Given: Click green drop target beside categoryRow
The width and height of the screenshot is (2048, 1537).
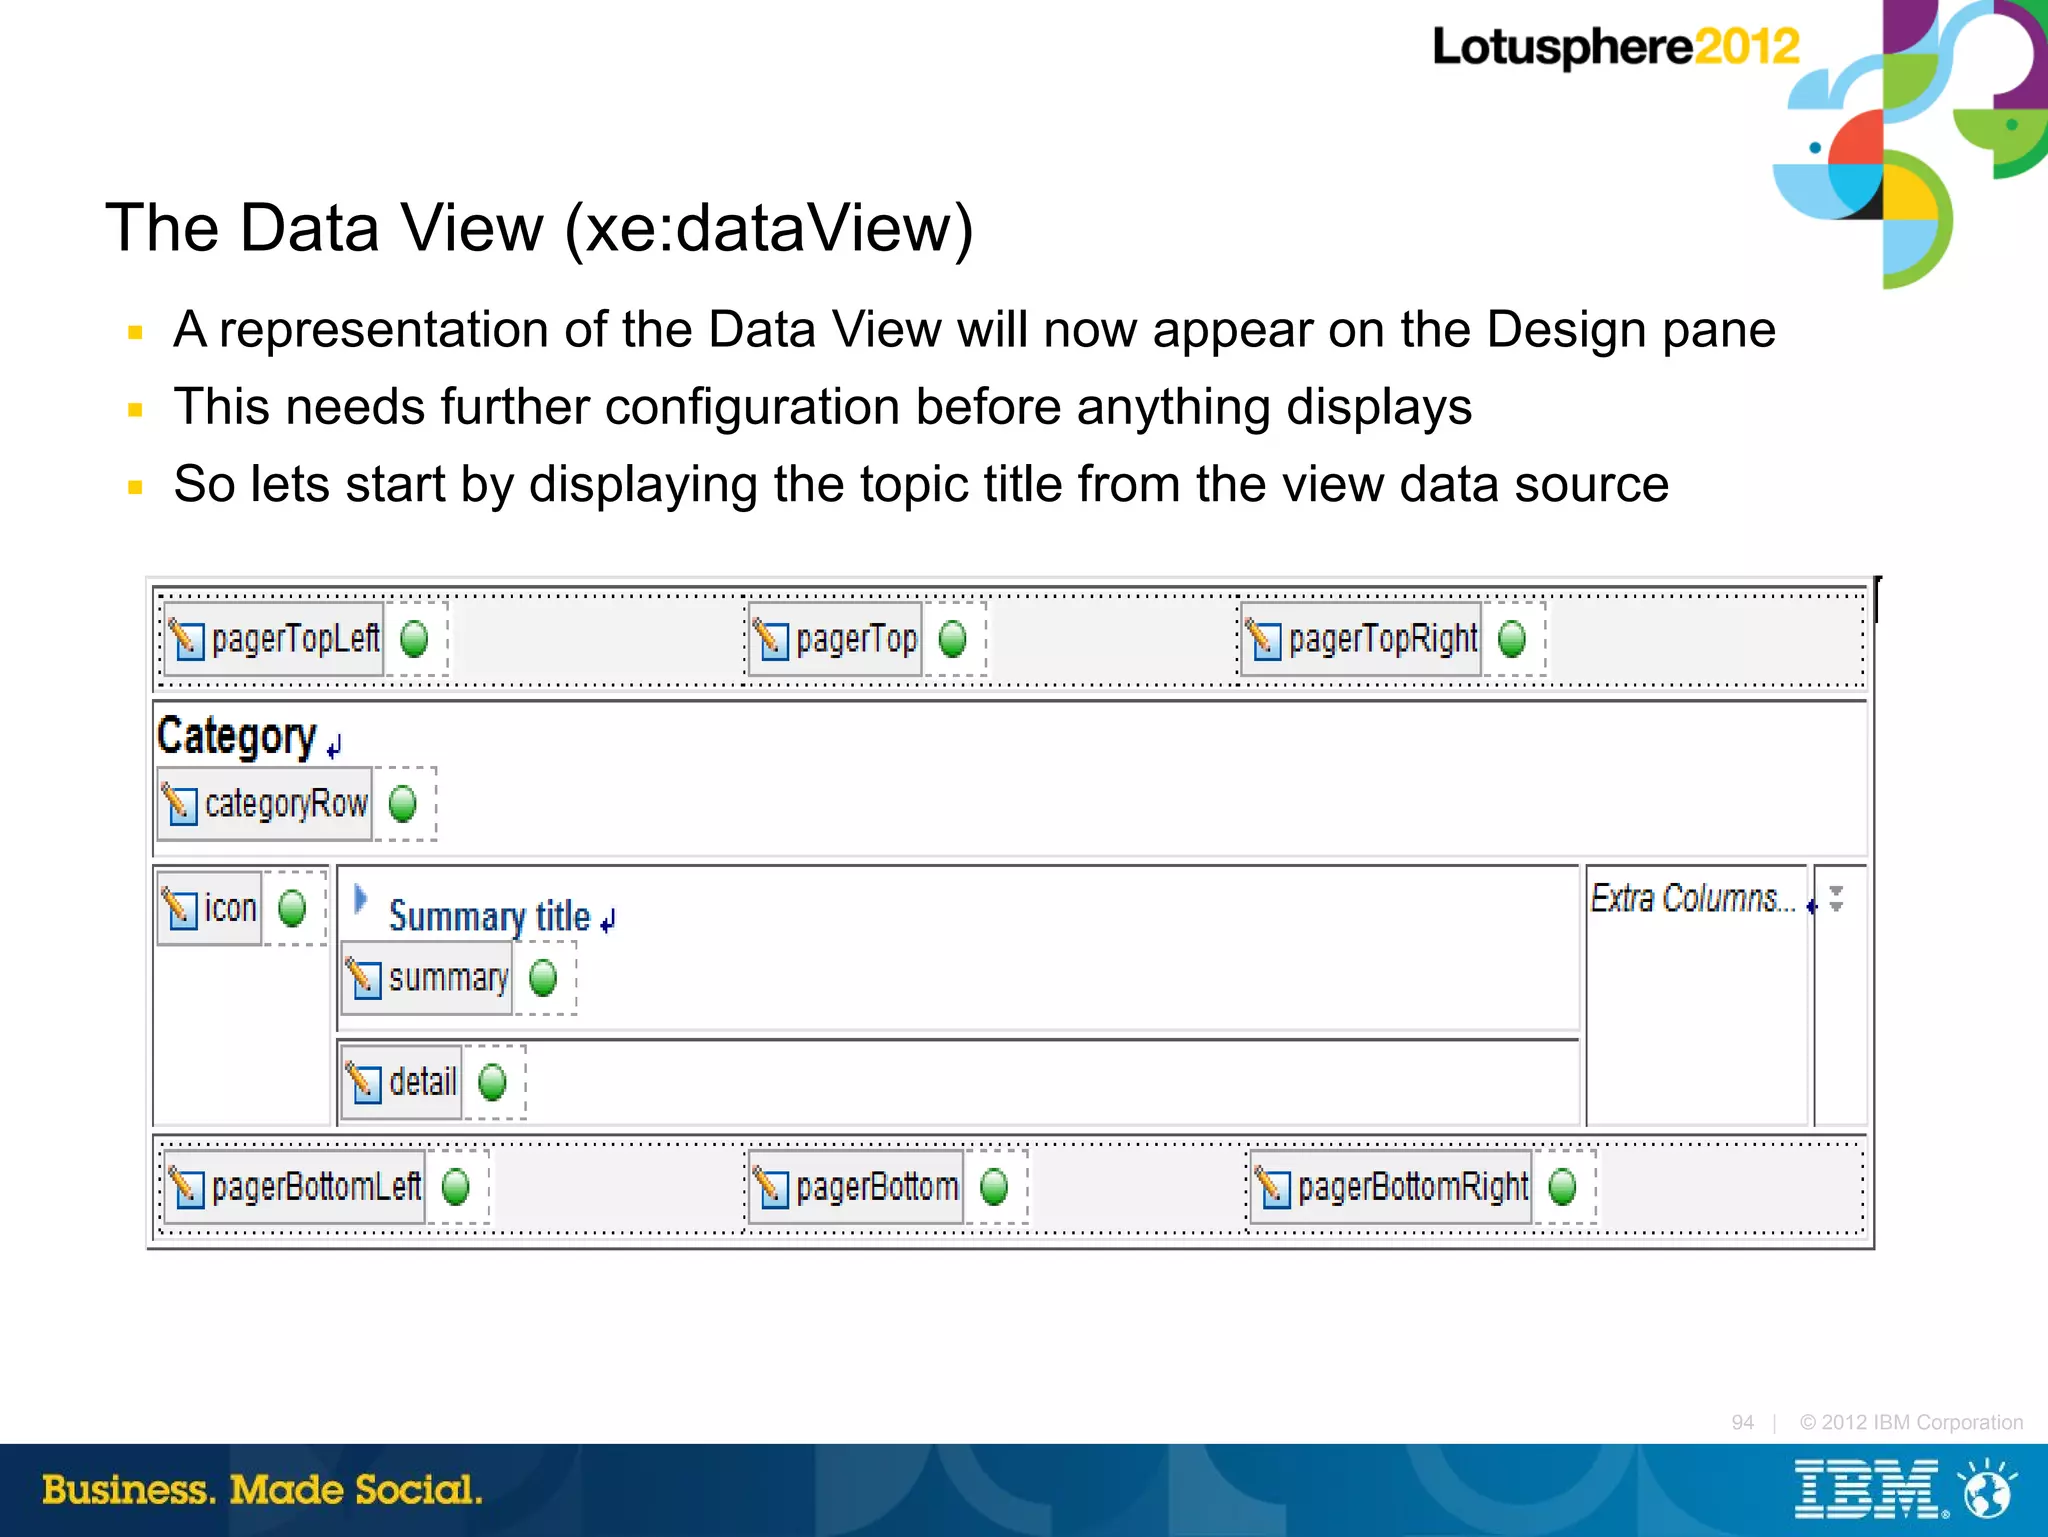Looking at the screenshot, I should click(x=402, y=803).
